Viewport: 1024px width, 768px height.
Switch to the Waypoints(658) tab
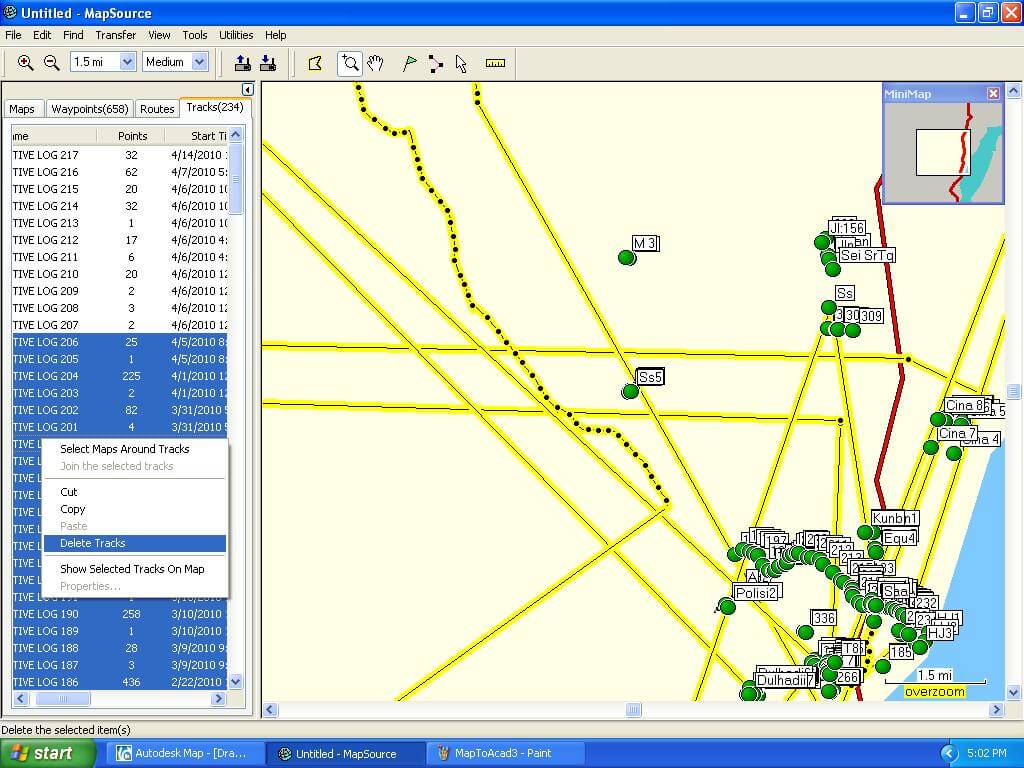pos(90,109)
